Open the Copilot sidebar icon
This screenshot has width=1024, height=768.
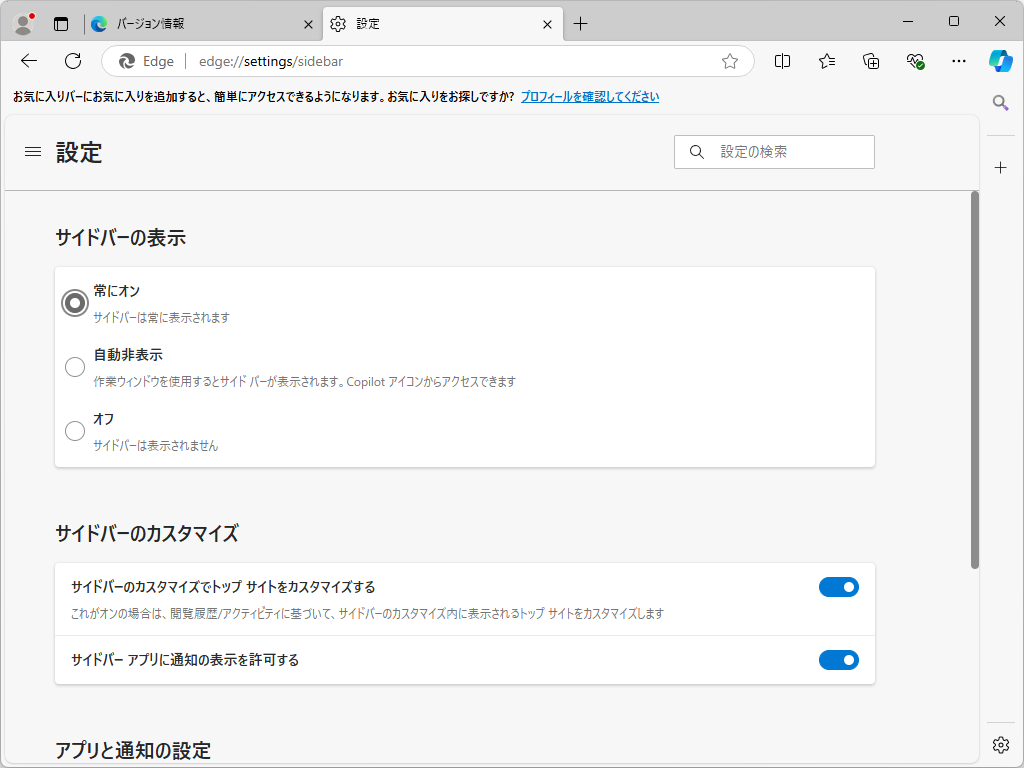[1001, 60]
